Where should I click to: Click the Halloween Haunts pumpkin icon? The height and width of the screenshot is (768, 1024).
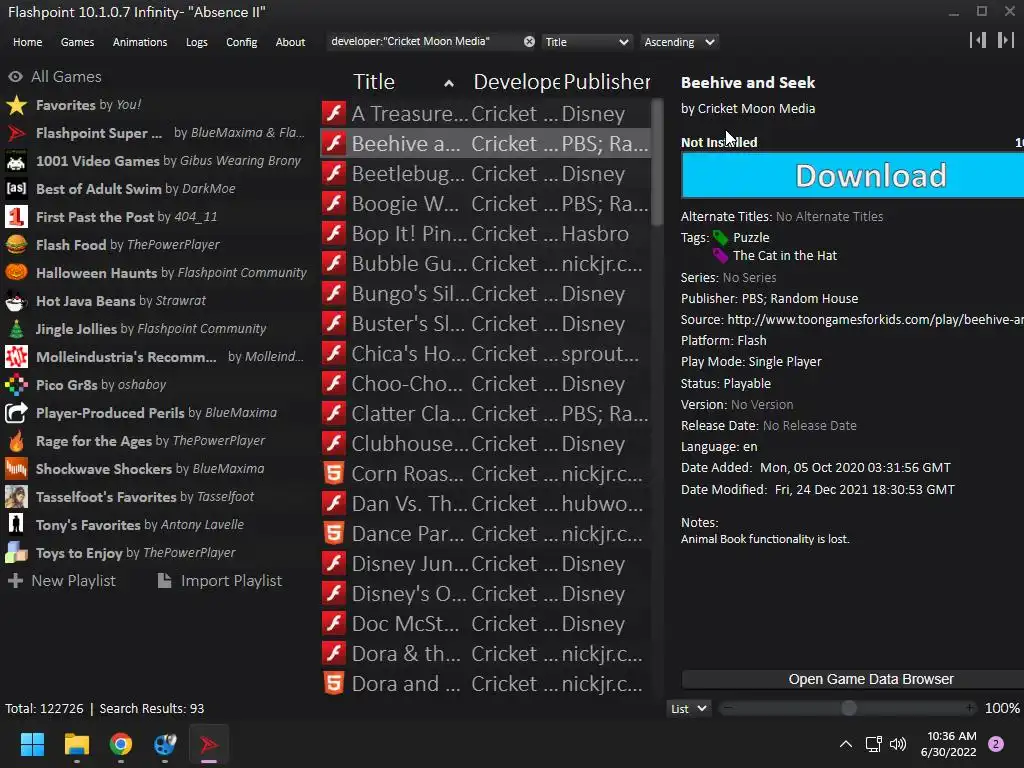coord(16,272)
